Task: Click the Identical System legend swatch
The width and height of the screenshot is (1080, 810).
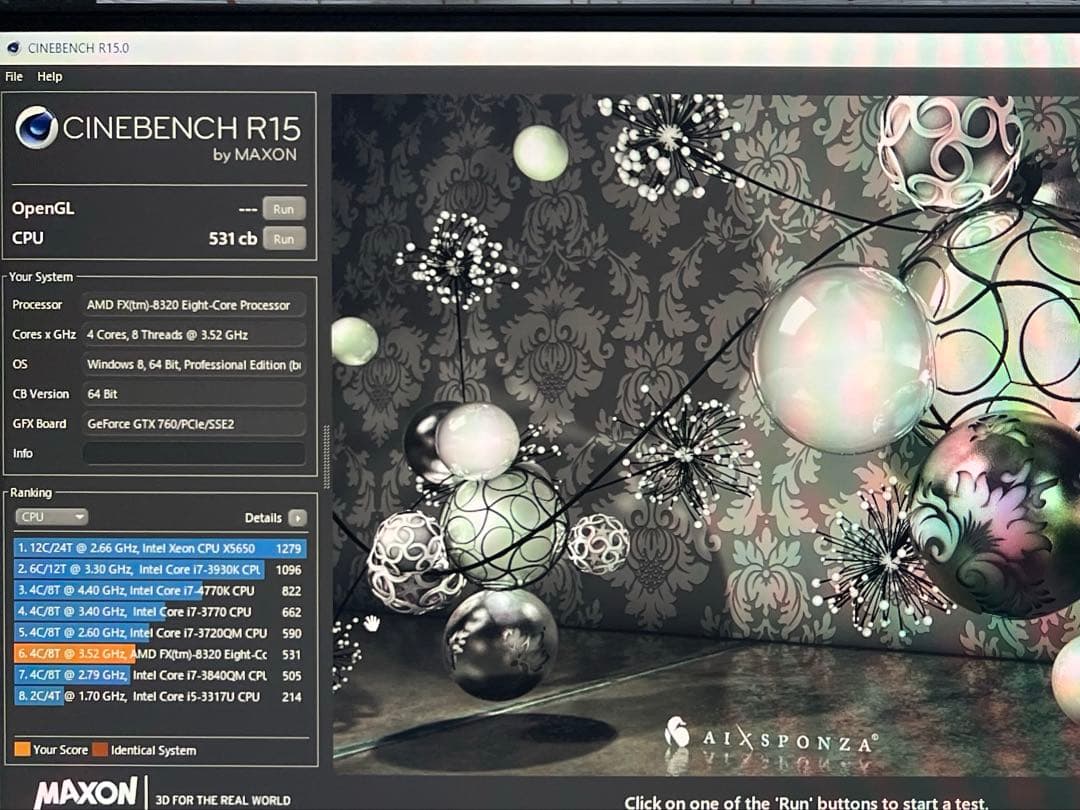Action: coord(100,749)
